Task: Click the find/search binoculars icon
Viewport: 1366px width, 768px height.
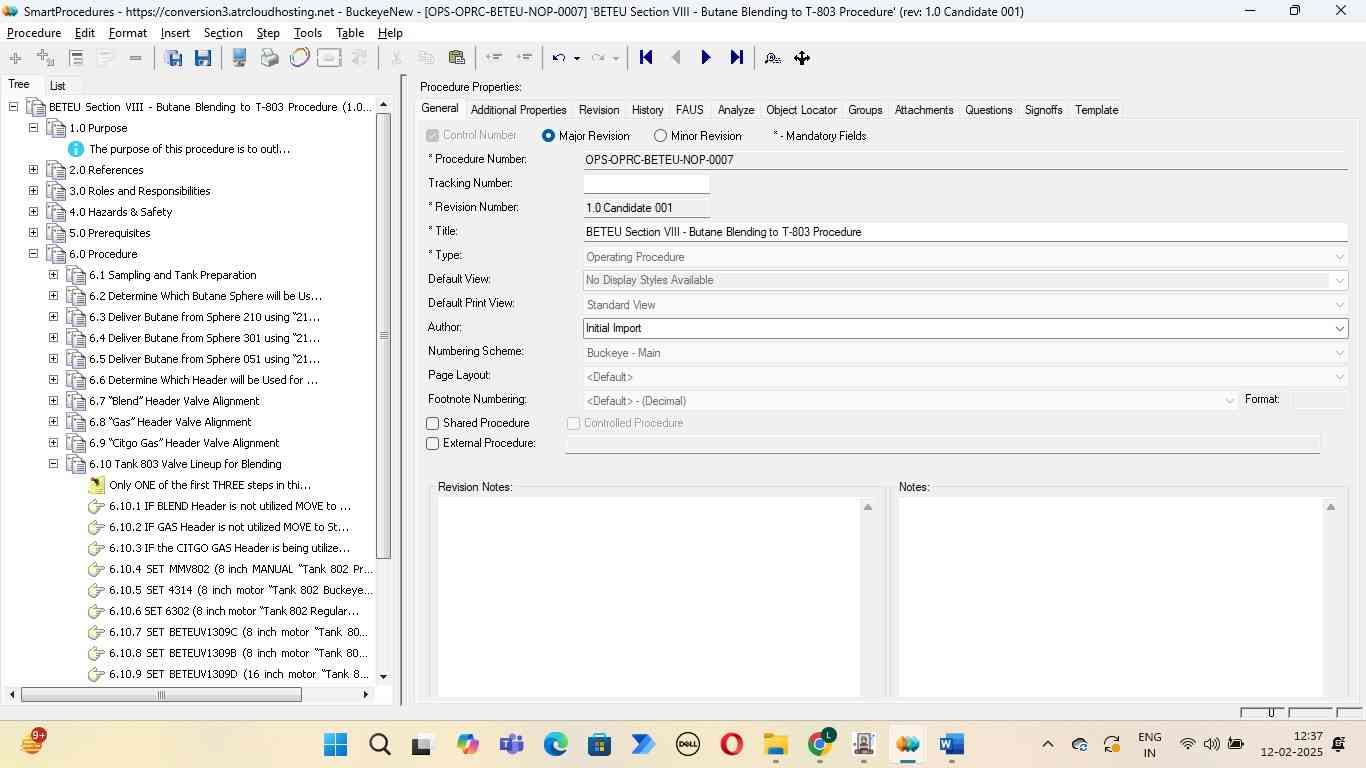Action: (772, 58)
